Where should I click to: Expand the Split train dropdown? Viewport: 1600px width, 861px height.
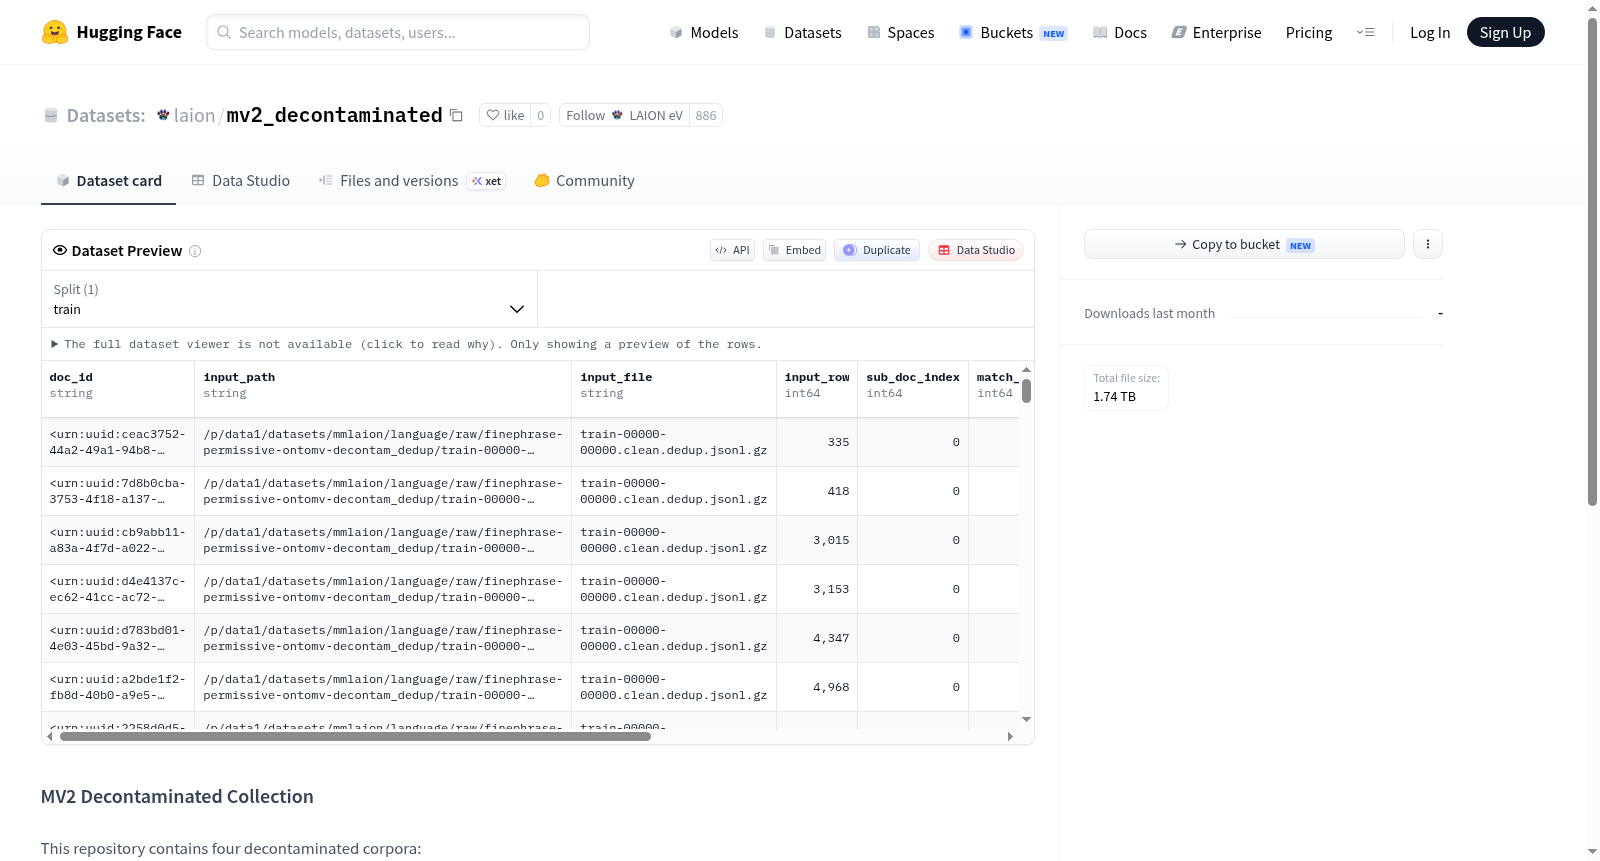(x=289, y=299)
